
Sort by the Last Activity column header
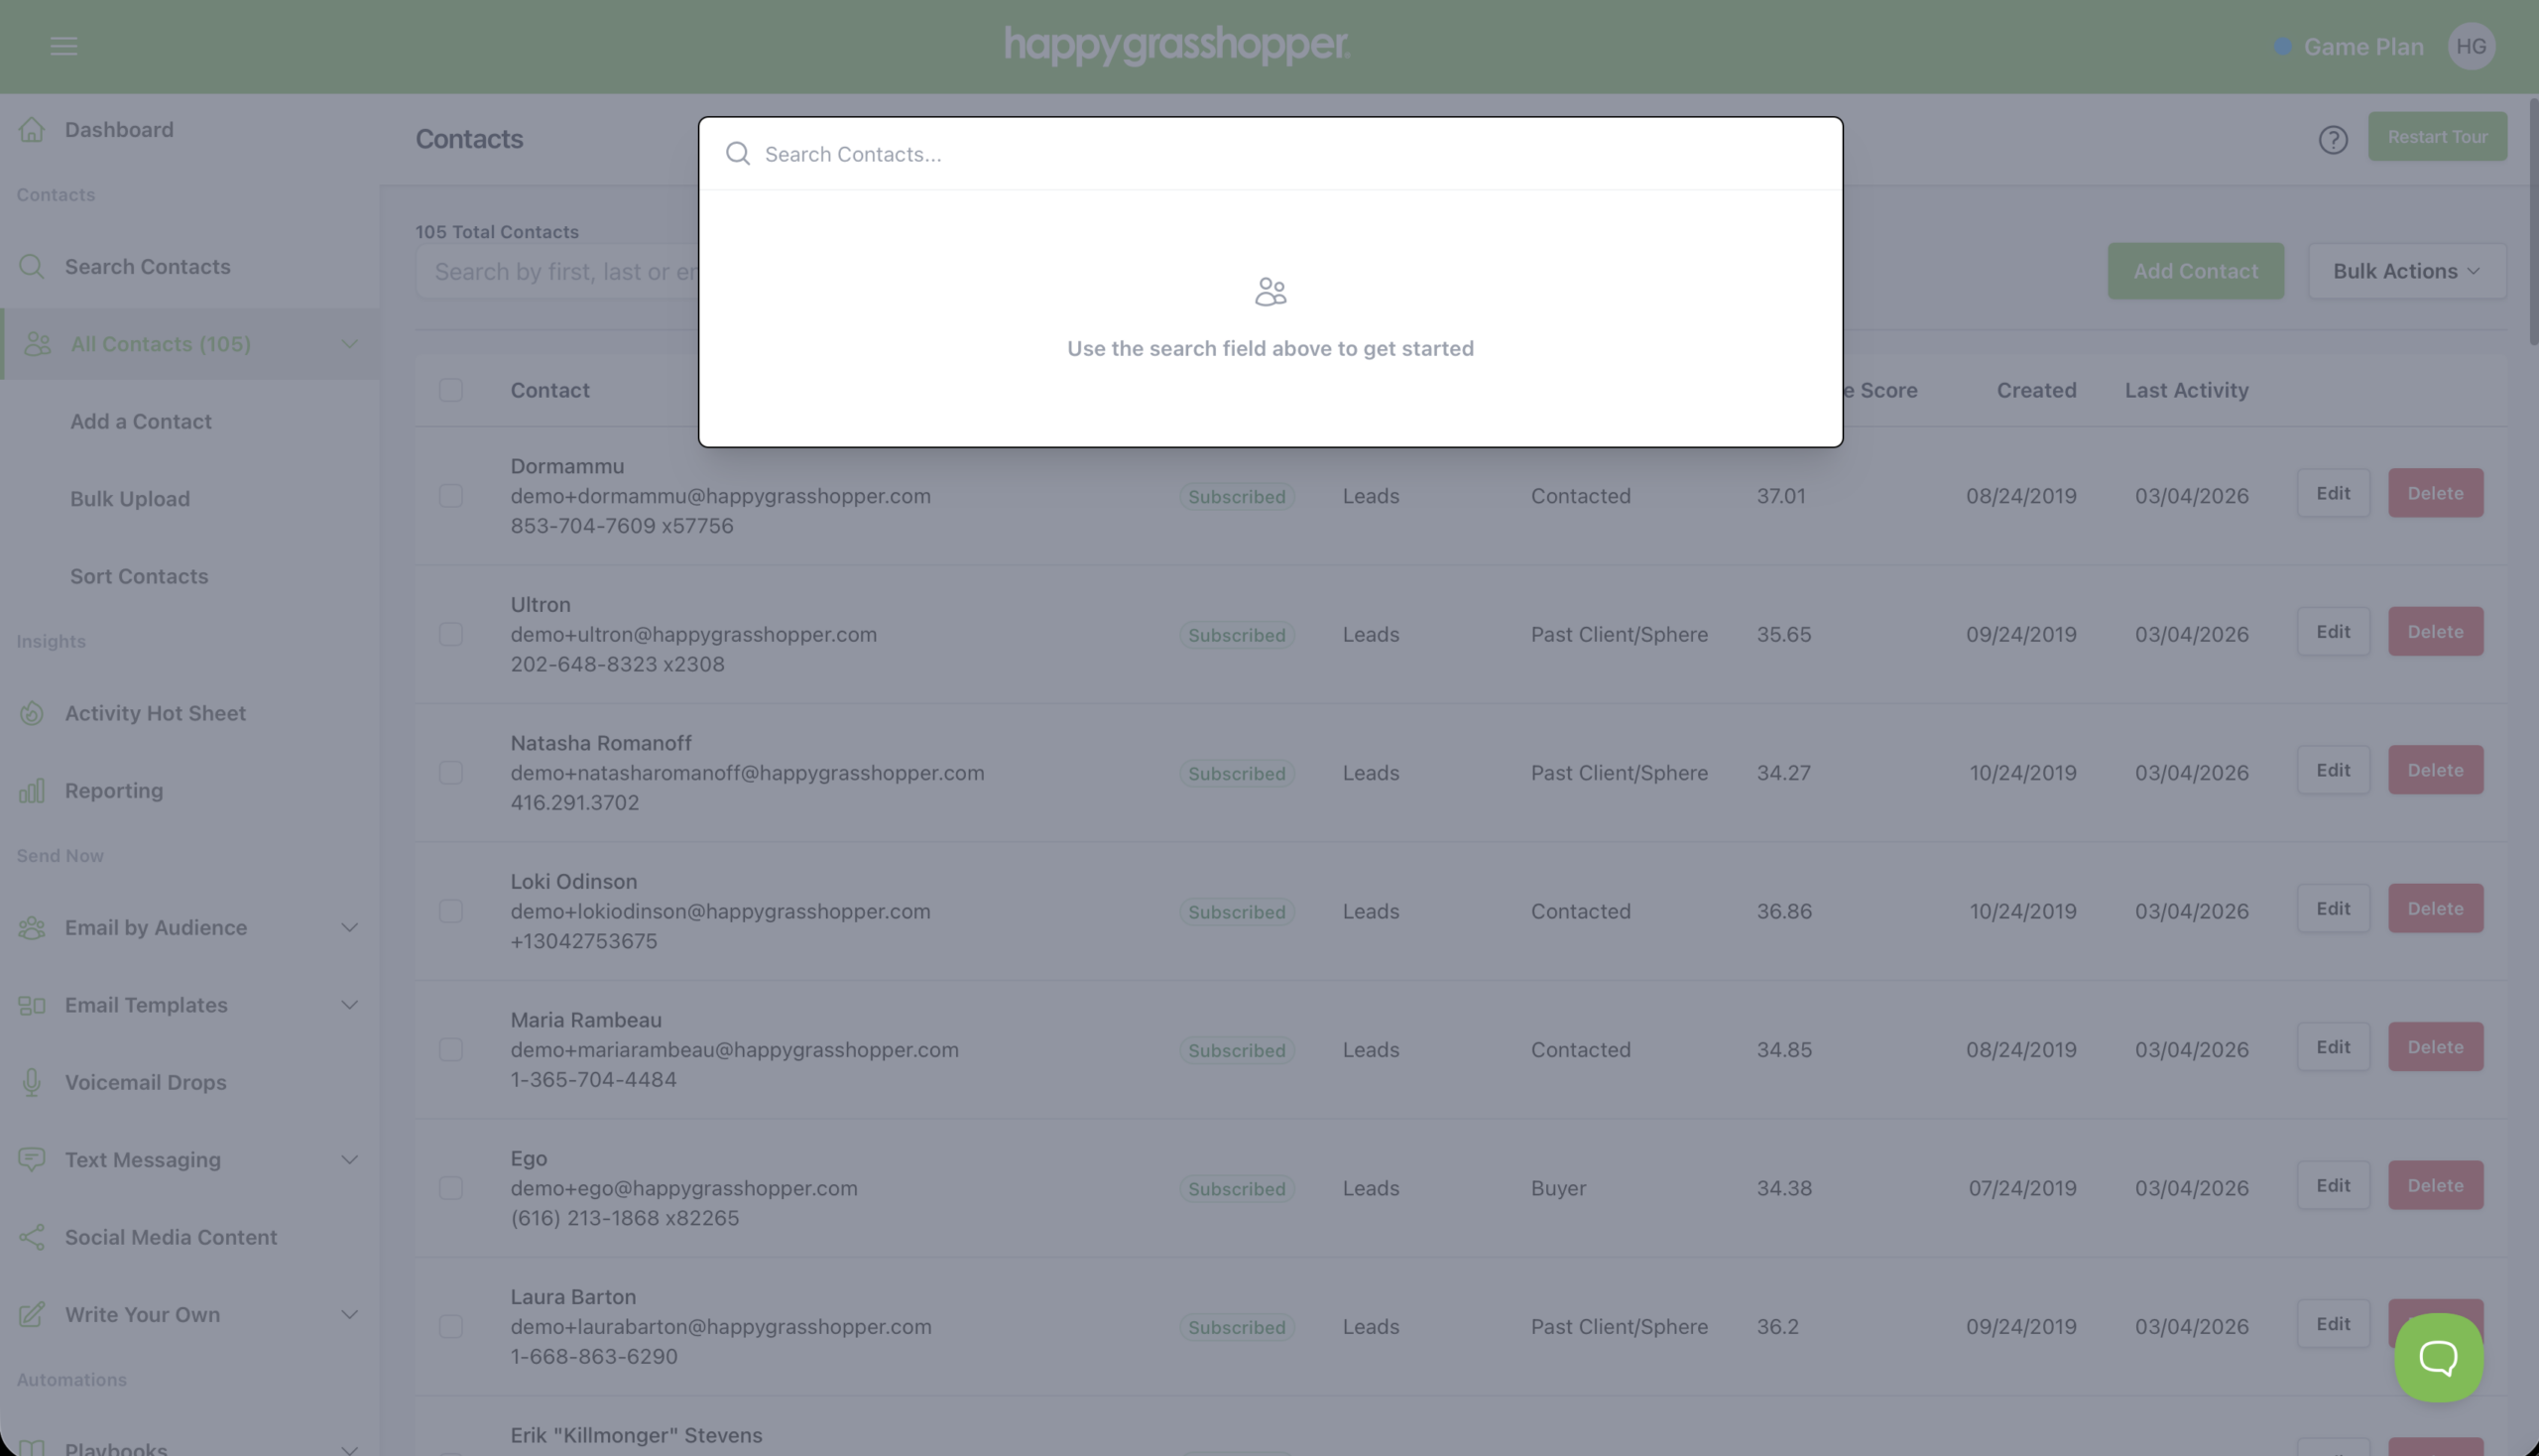pyautogui.click(x=2186, y=390)
